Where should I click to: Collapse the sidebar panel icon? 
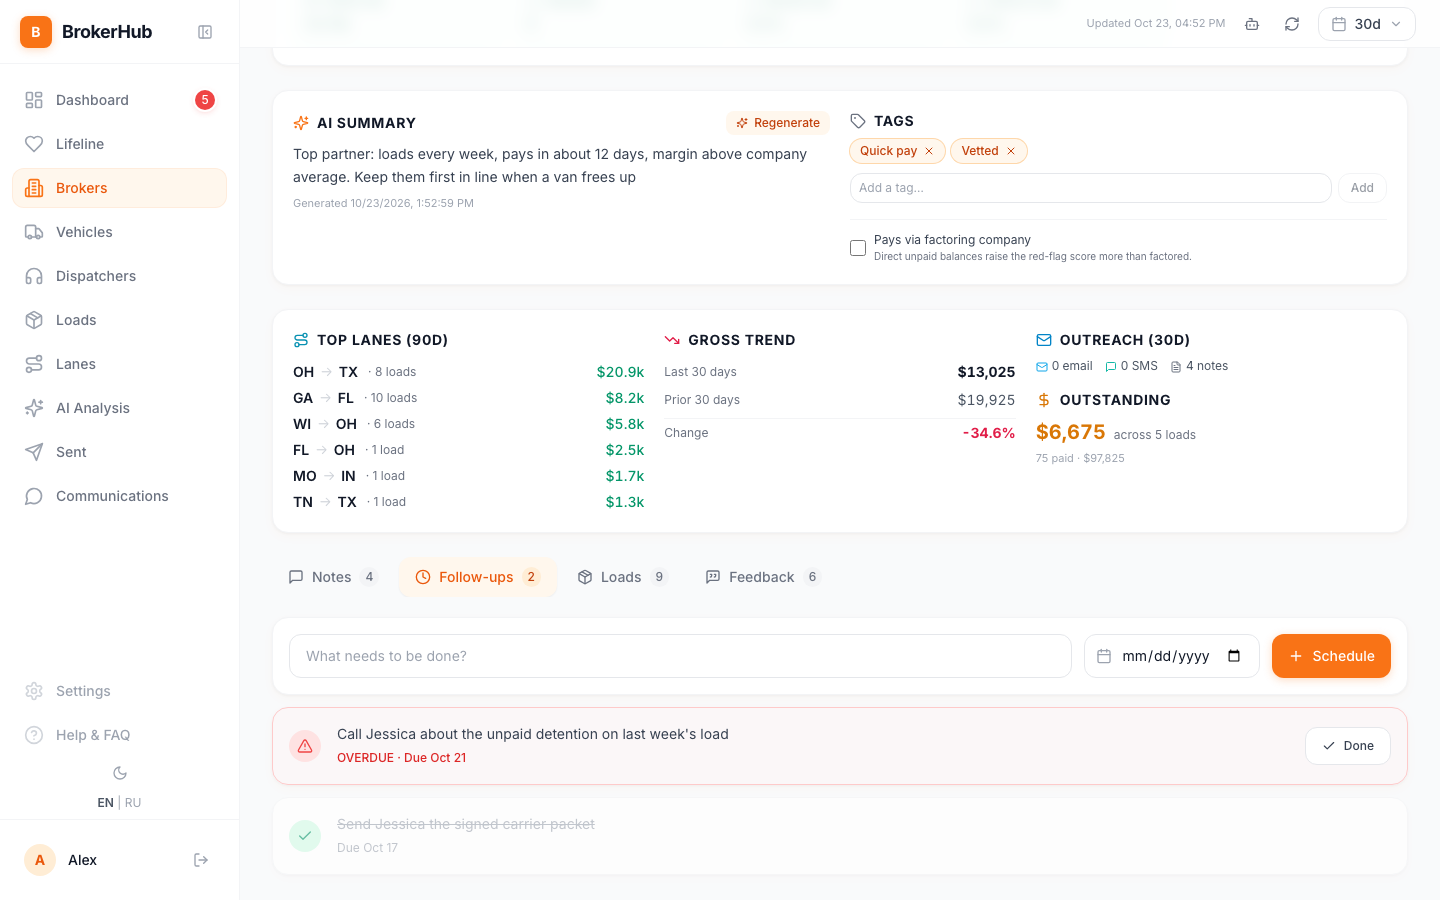[205, 32]
